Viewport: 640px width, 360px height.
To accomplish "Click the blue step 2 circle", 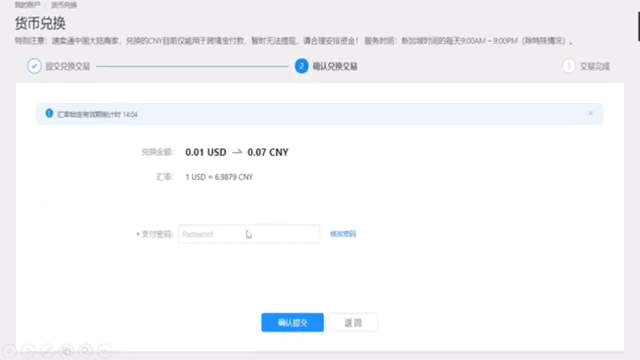I will [x=302, y=66].
